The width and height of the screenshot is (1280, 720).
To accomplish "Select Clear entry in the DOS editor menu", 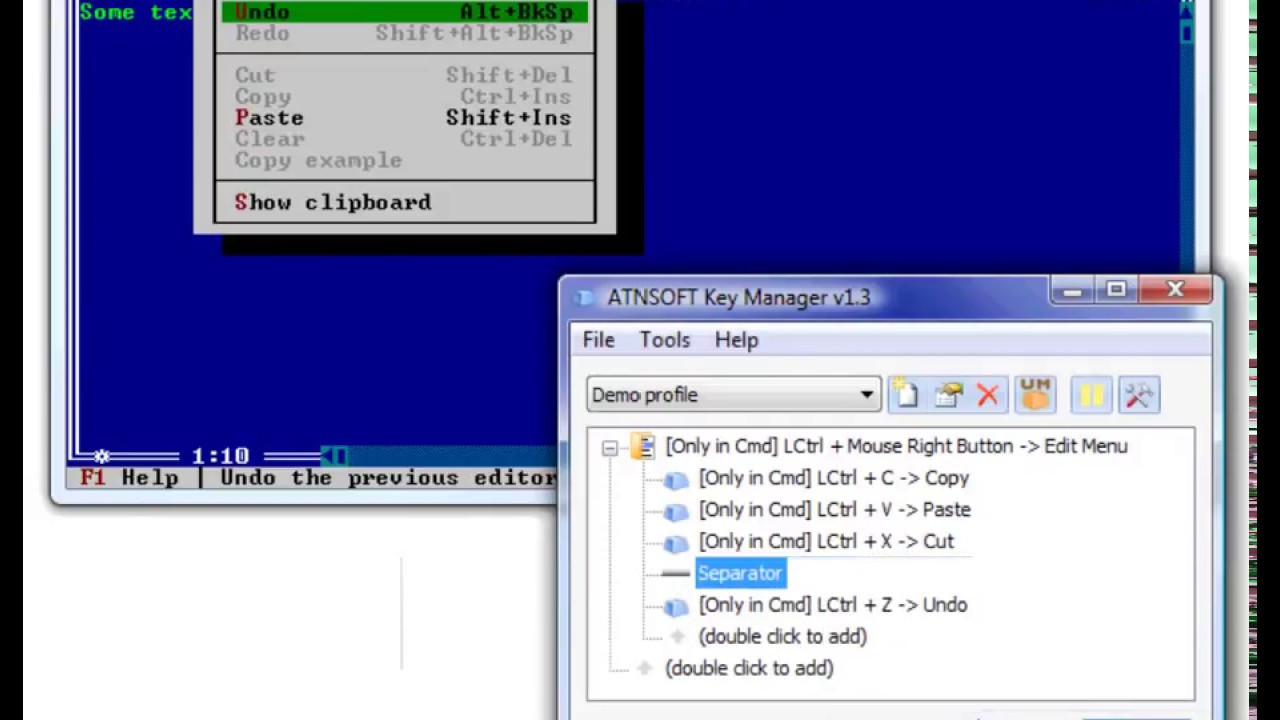I will coord(405,139).
